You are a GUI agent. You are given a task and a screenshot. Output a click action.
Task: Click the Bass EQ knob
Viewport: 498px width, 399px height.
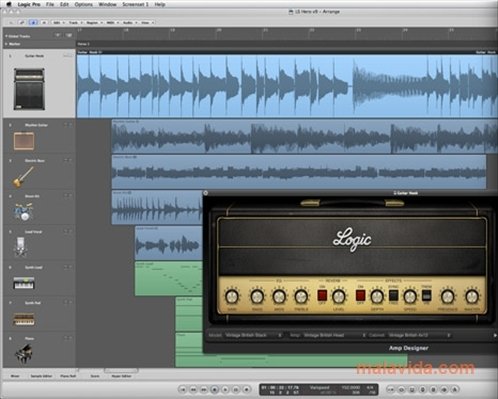[x=257, y=296]
